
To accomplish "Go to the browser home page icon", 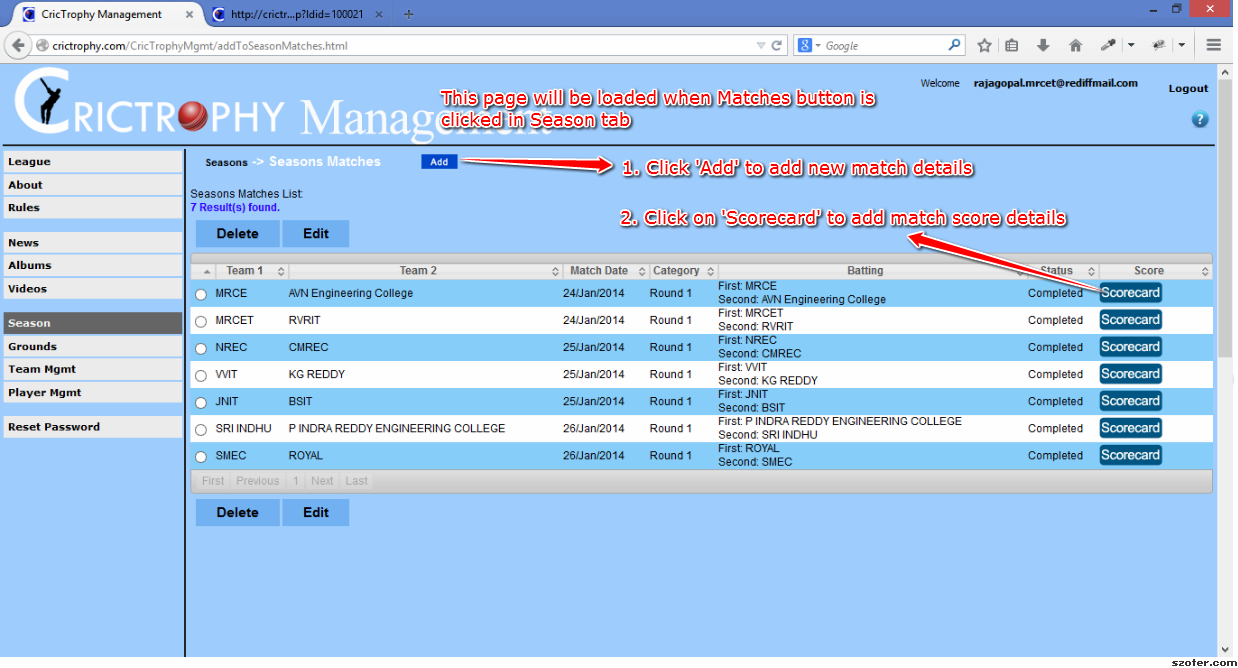I will point(1075,45).
